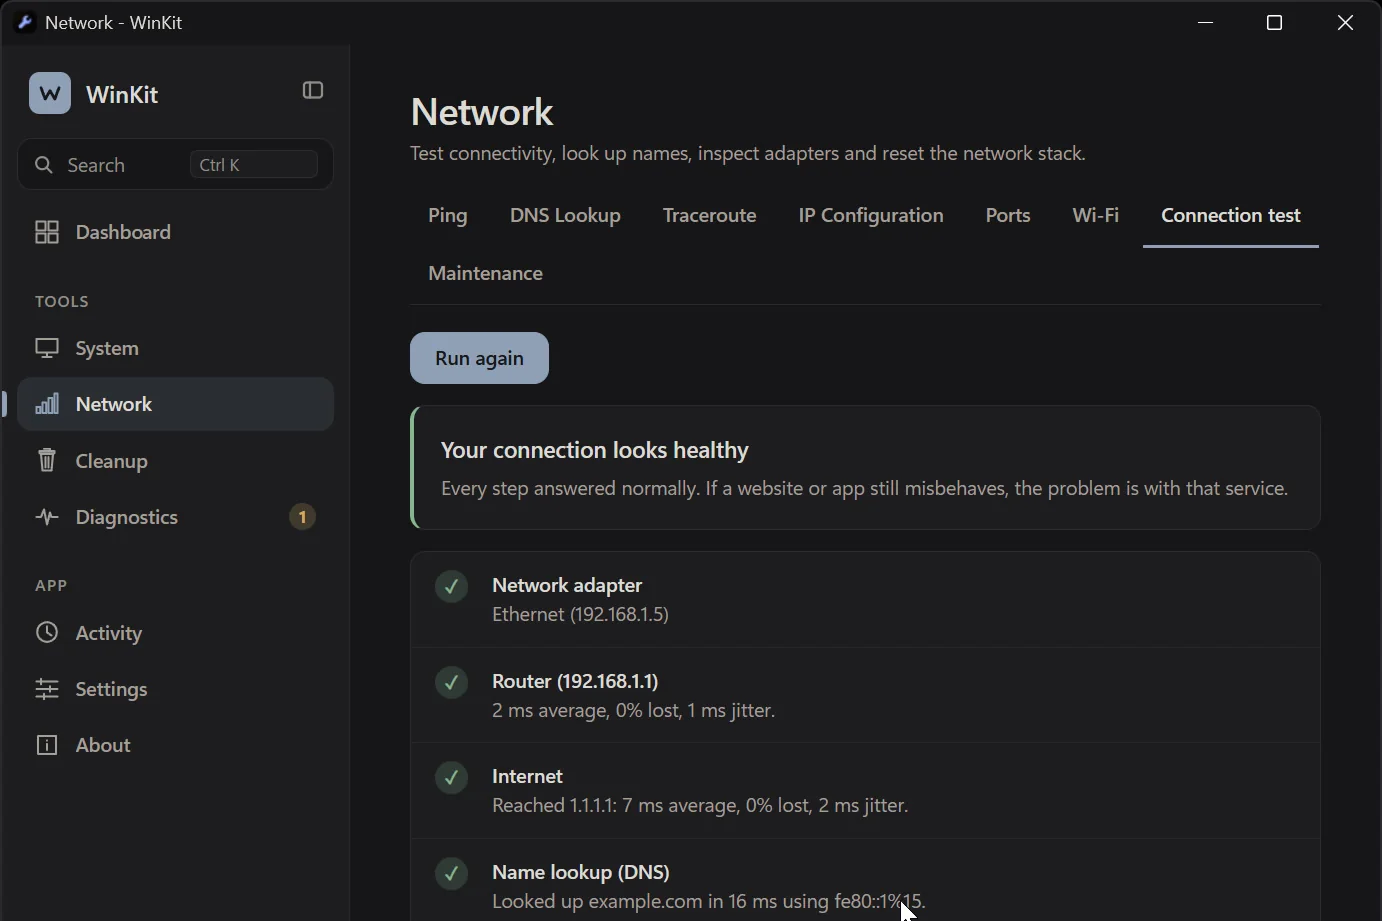Click the Activity clock icon
The width and height of the screenshot is (1382, 921).
(x=47, y=633)
